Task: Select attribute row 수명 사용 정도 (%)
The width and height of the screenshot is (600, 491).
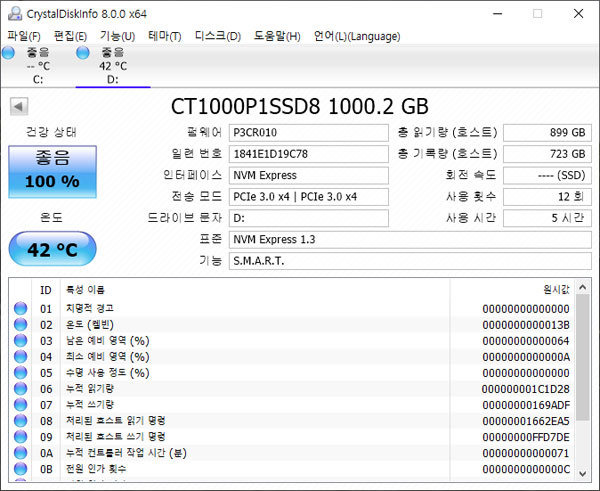Action: 292,373
